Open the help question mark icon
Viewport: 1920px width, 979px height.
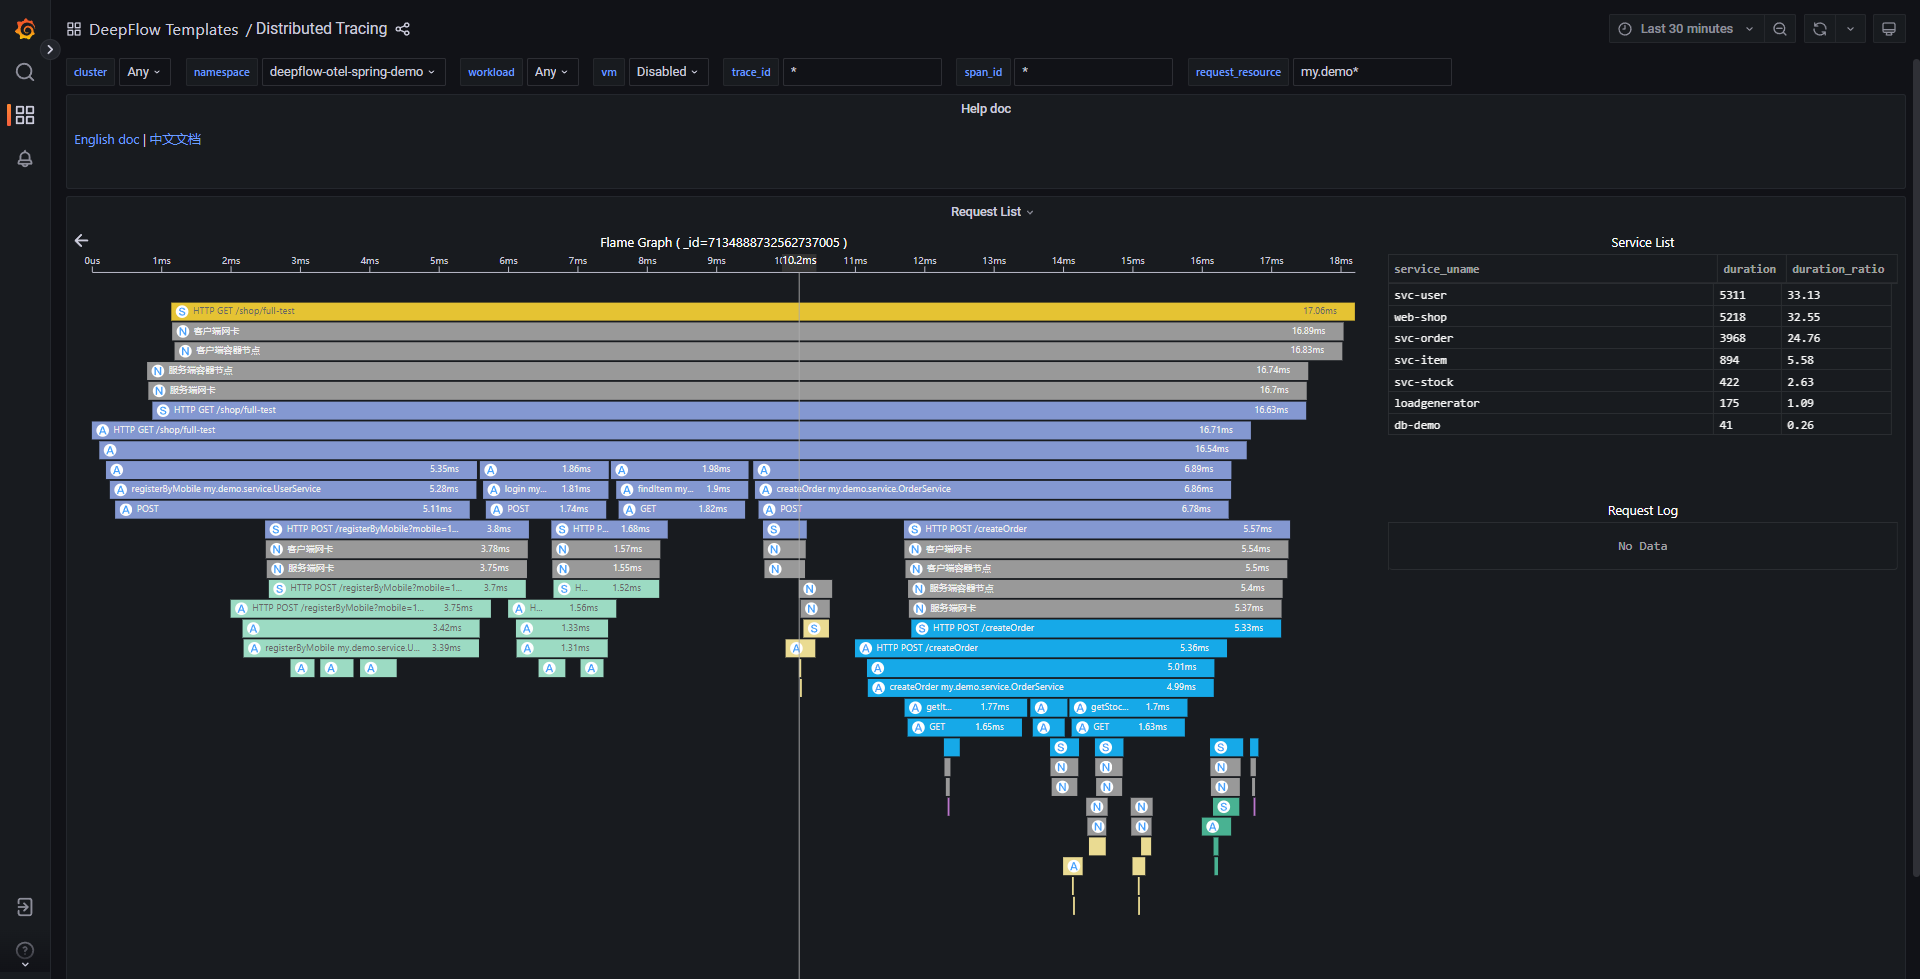pos(25,950)
